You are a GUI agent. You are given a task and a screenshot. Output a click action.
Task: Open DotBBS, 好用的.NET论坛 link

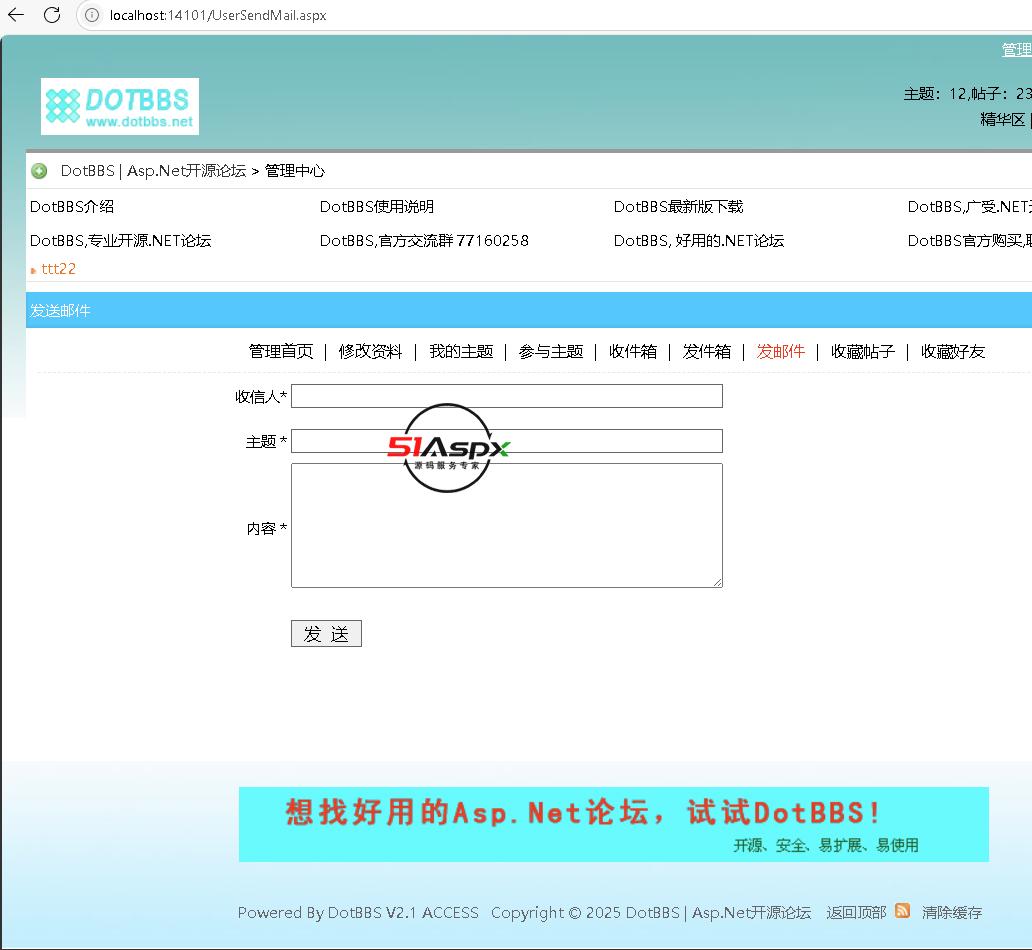[x=699, y=240]
